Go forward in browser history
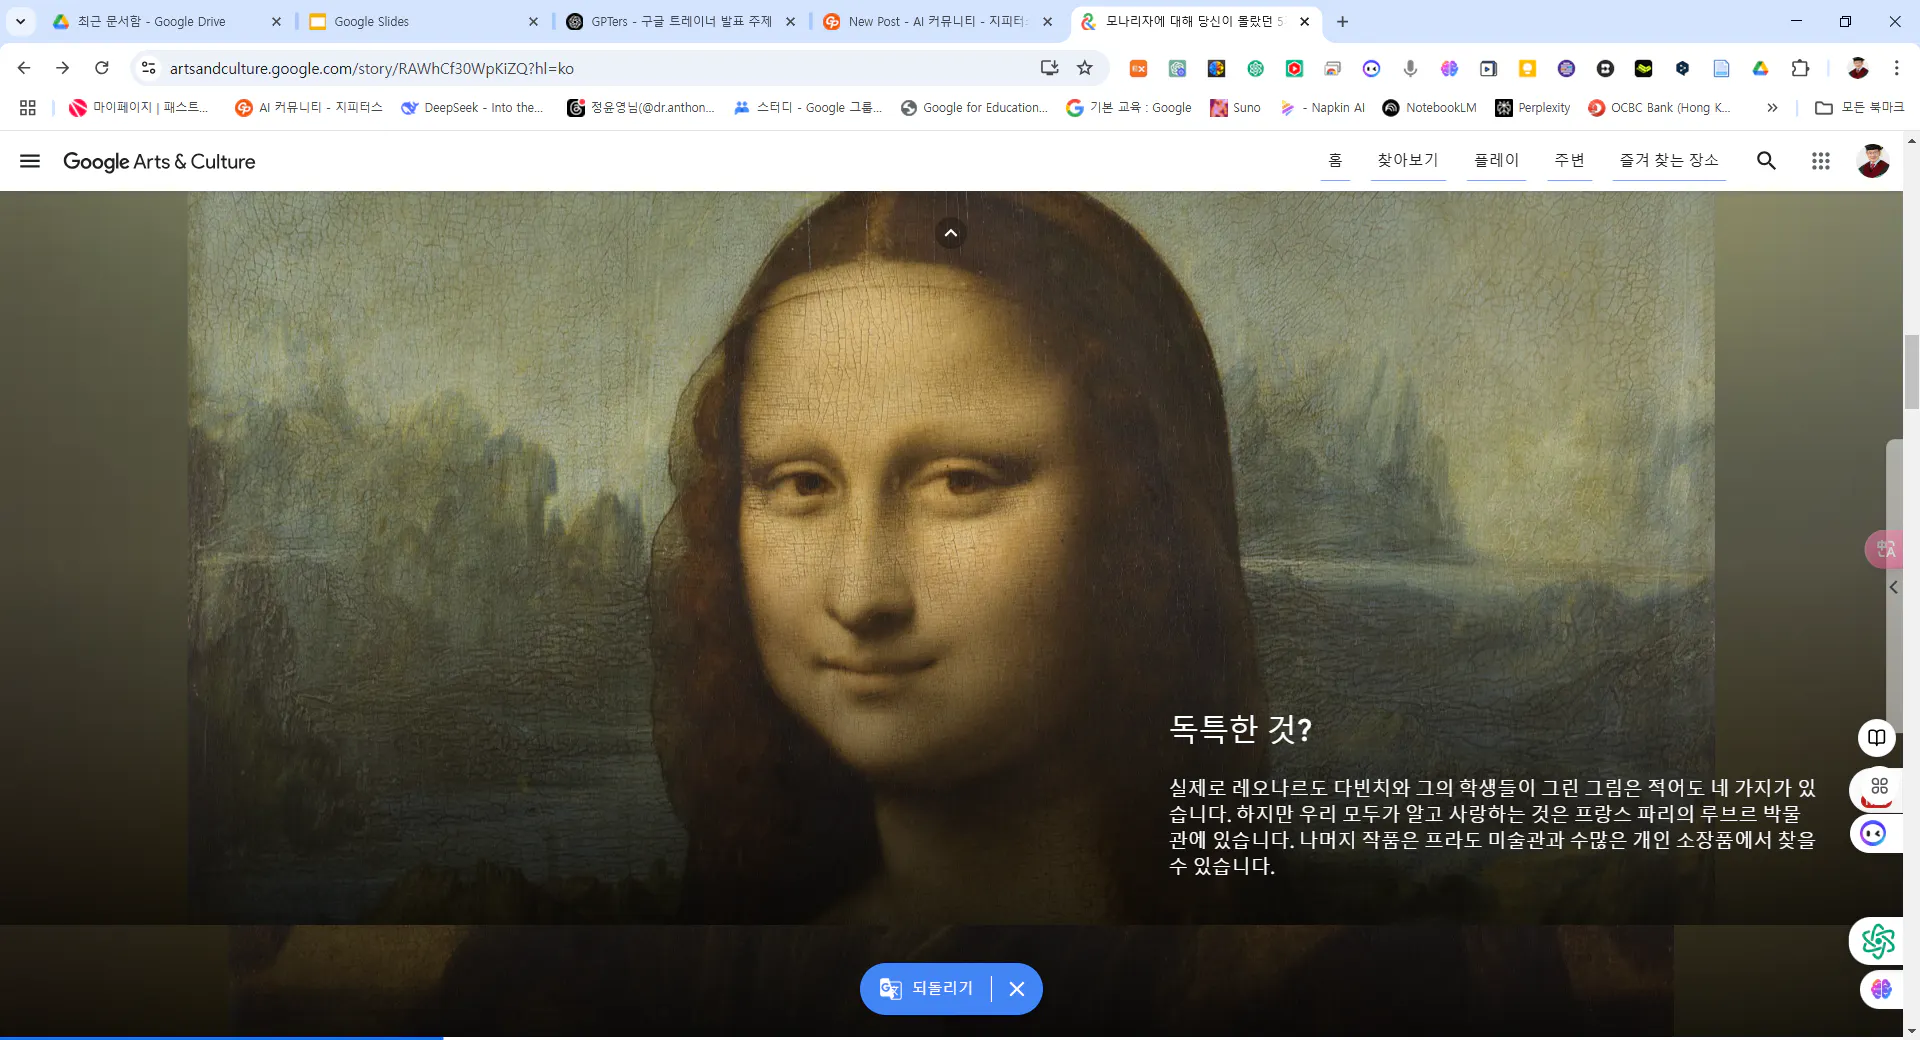Viewport: 1920px width, 1040px height. (x=62, y=68)
